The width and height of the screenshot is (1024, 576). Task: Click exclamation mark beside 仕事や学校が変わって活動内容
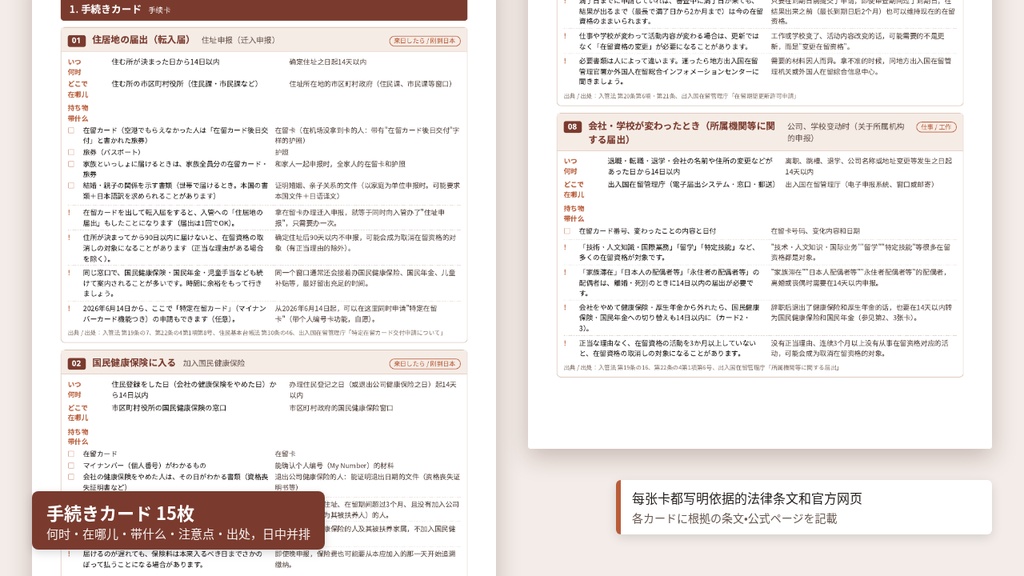[566, 37]
